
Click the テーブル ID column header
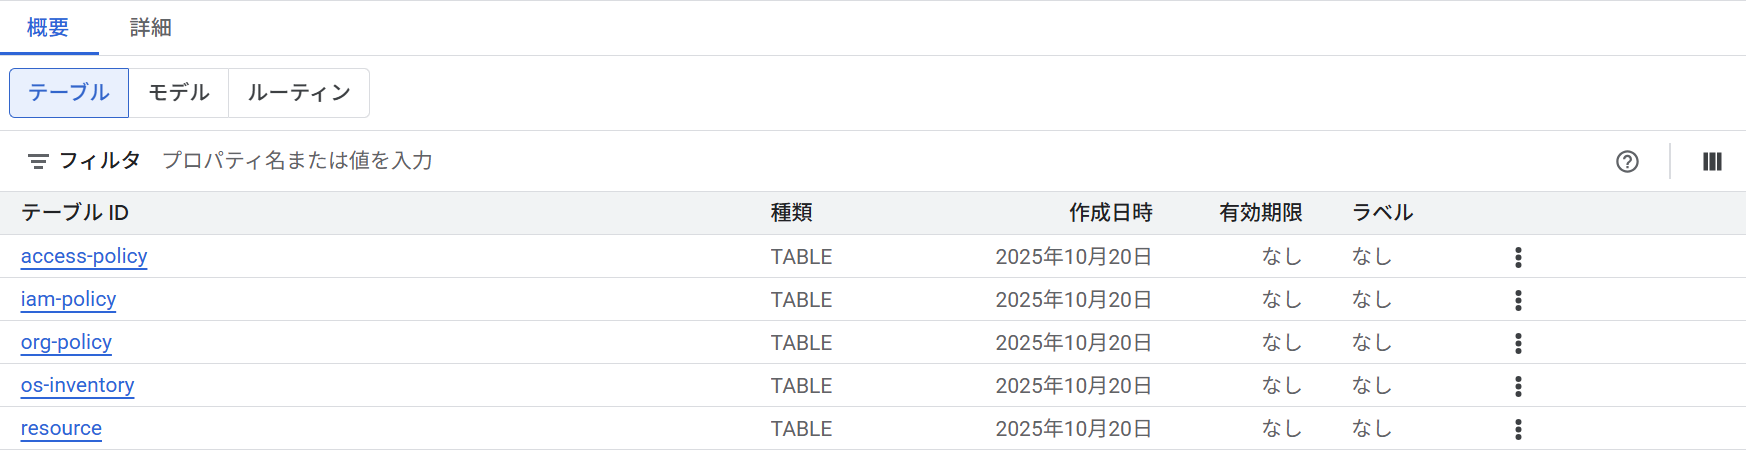click(75, 213)
